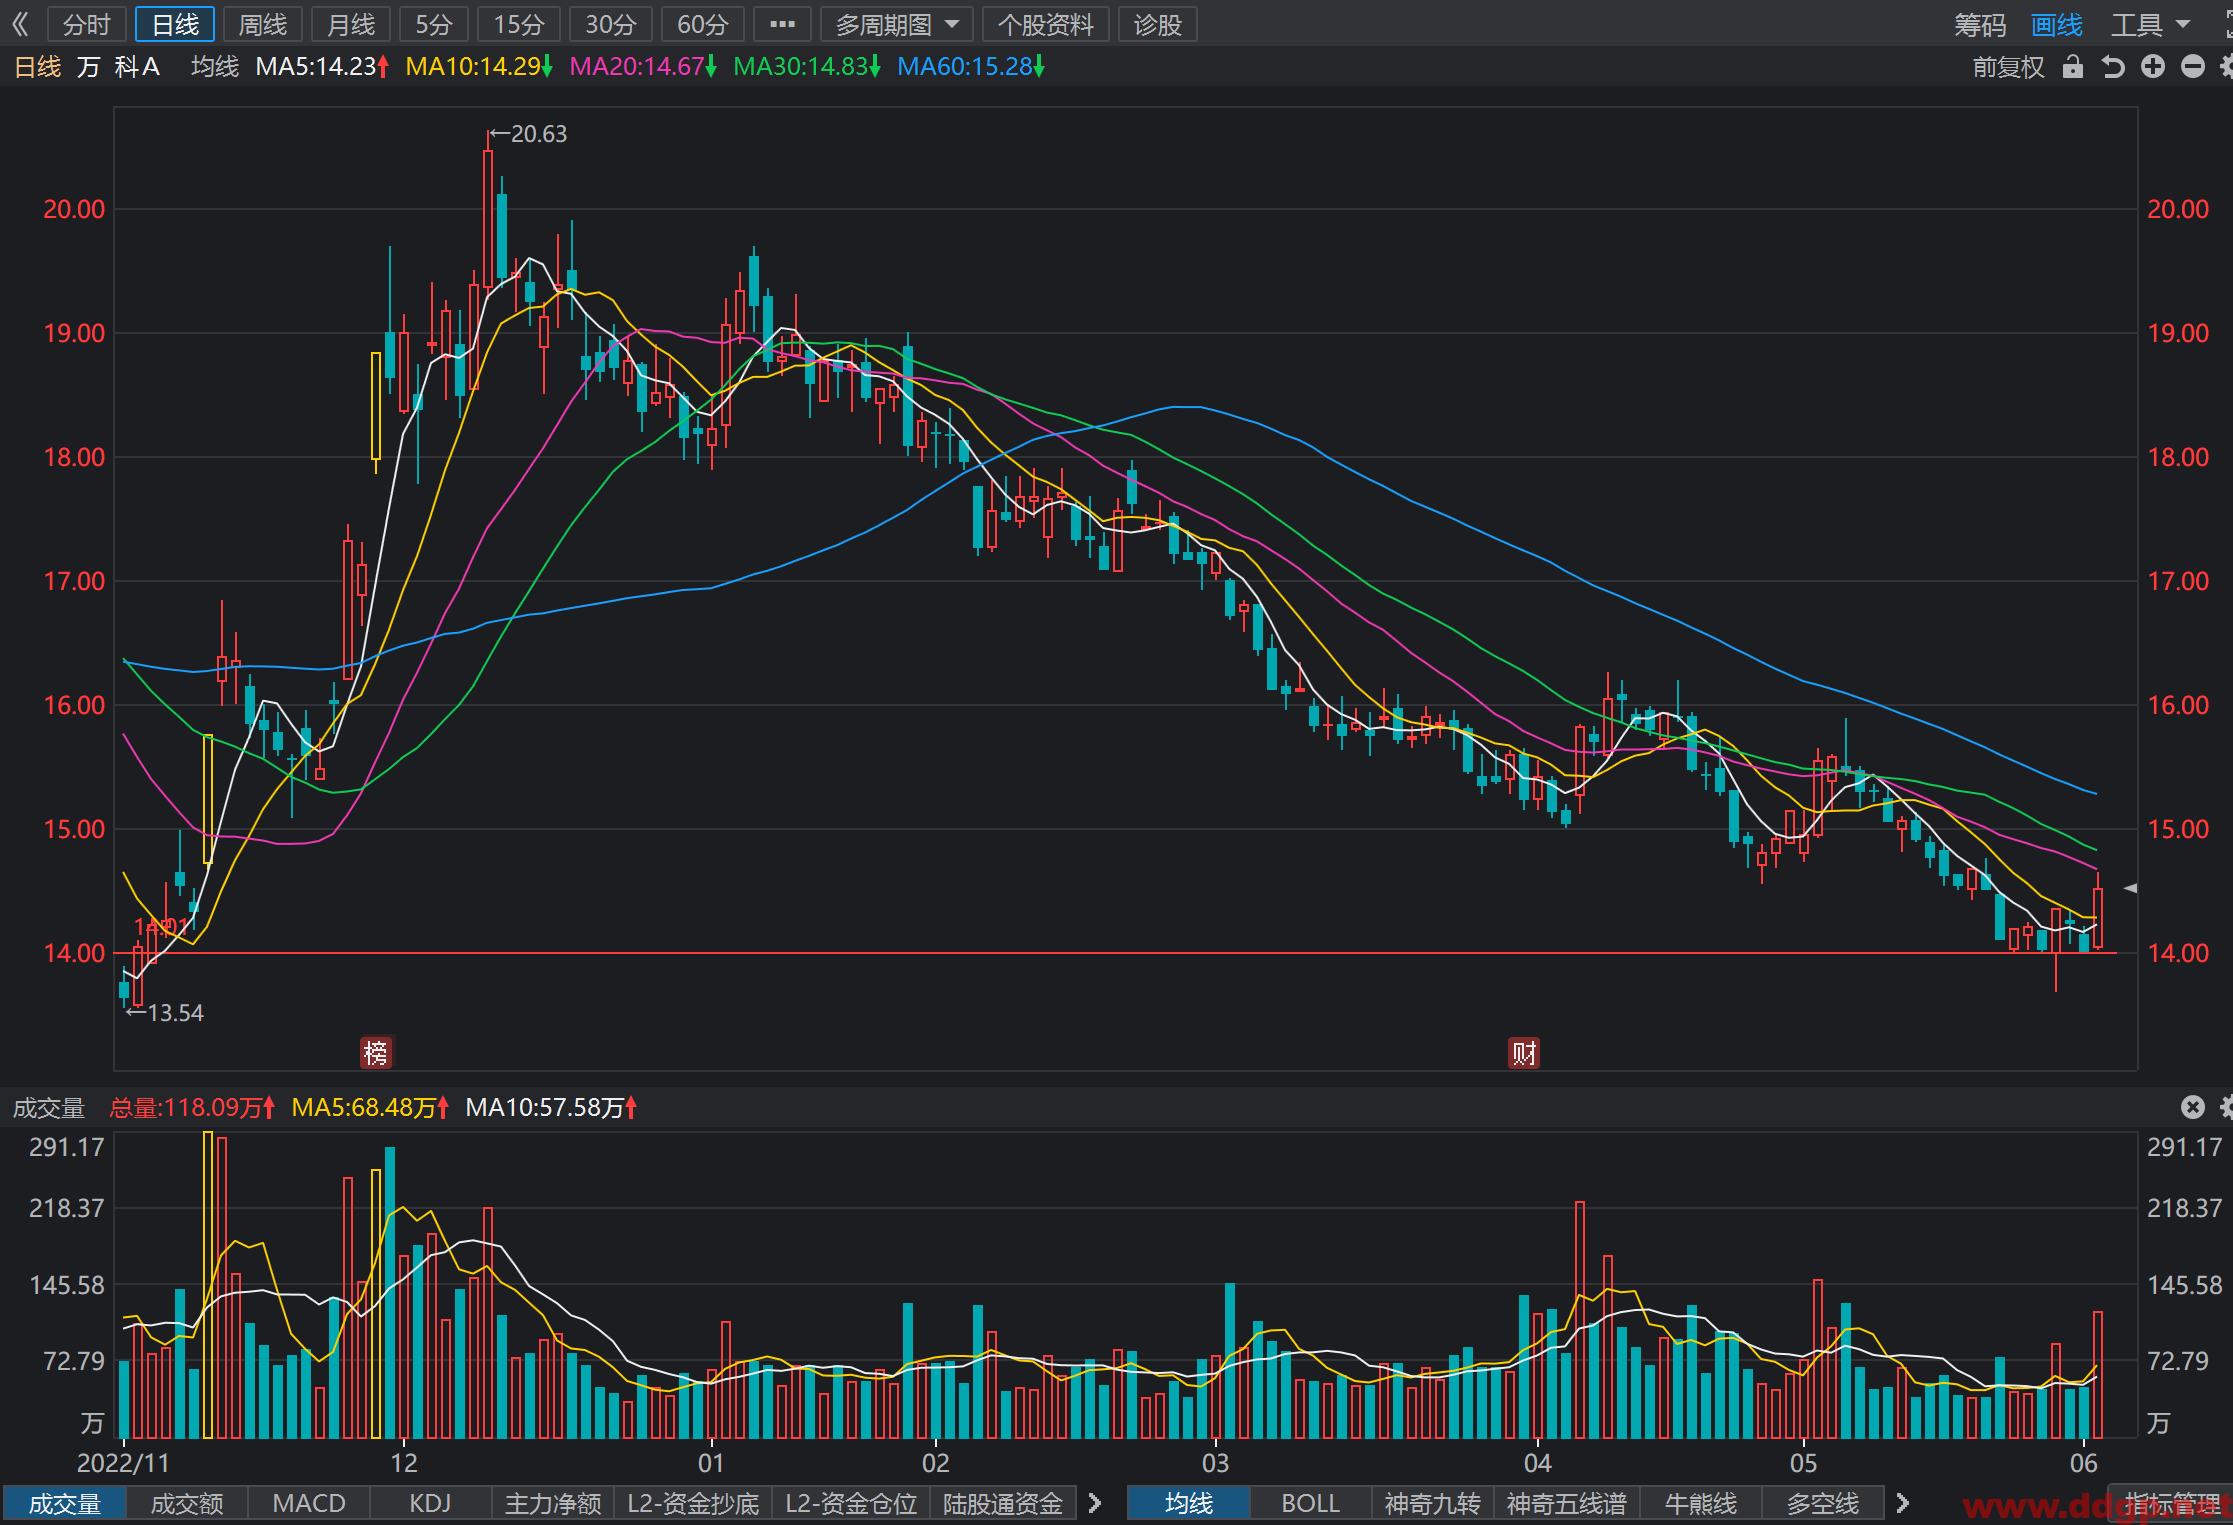Open 个股资料 stock information
The image size is (2233, 1525).
1045,24
